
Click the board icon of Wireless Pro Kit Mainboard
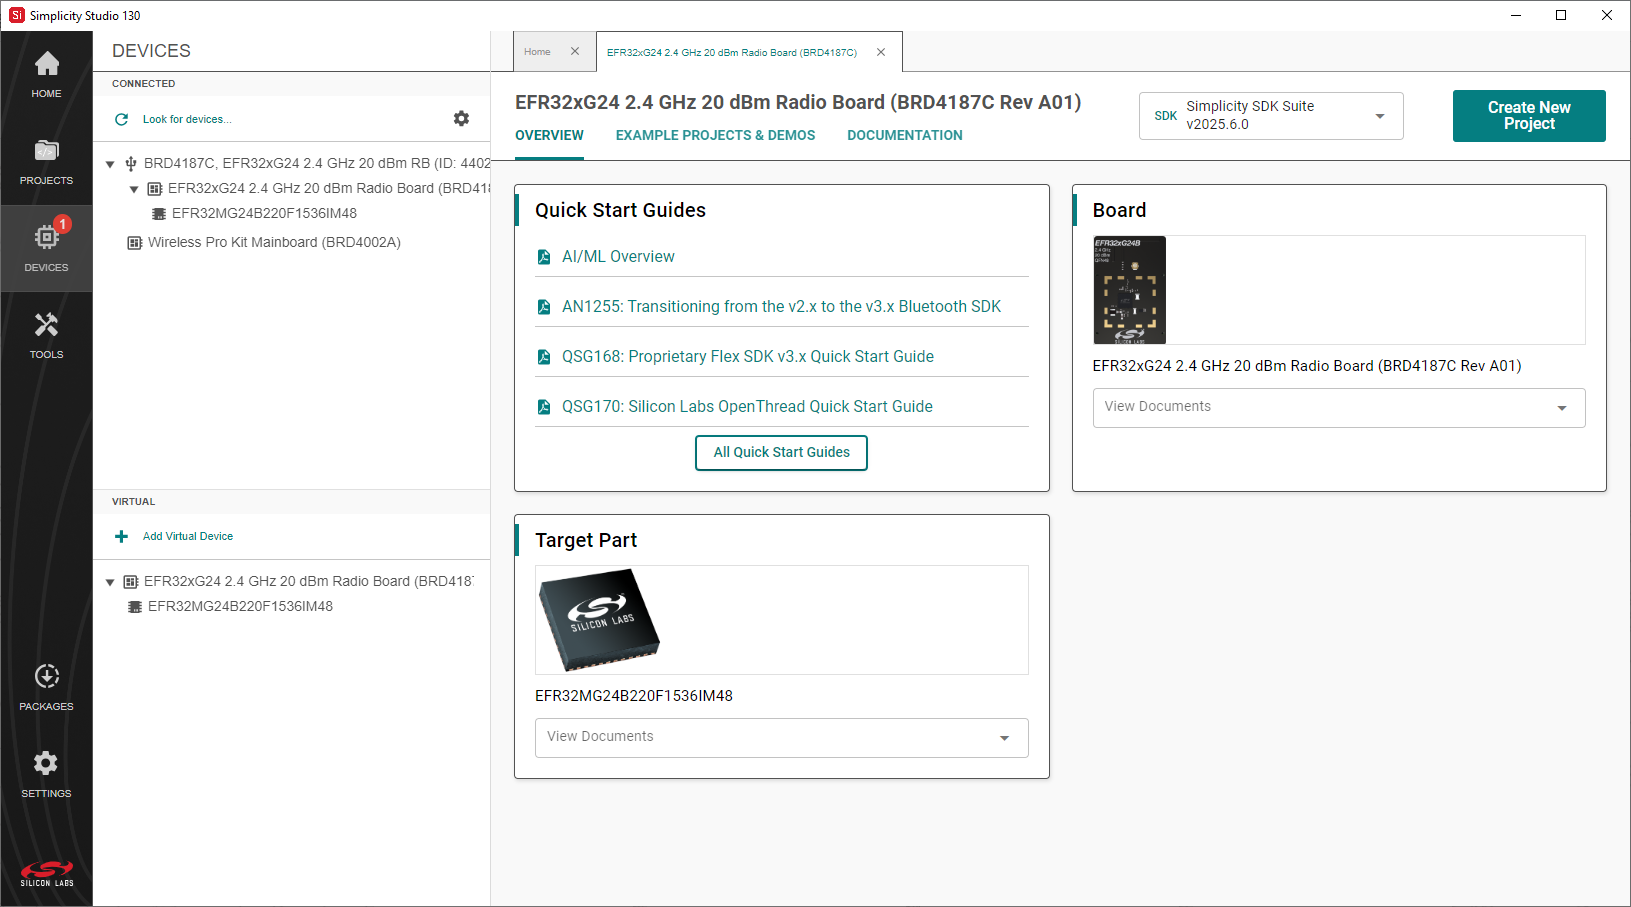[x=134, y=243]
